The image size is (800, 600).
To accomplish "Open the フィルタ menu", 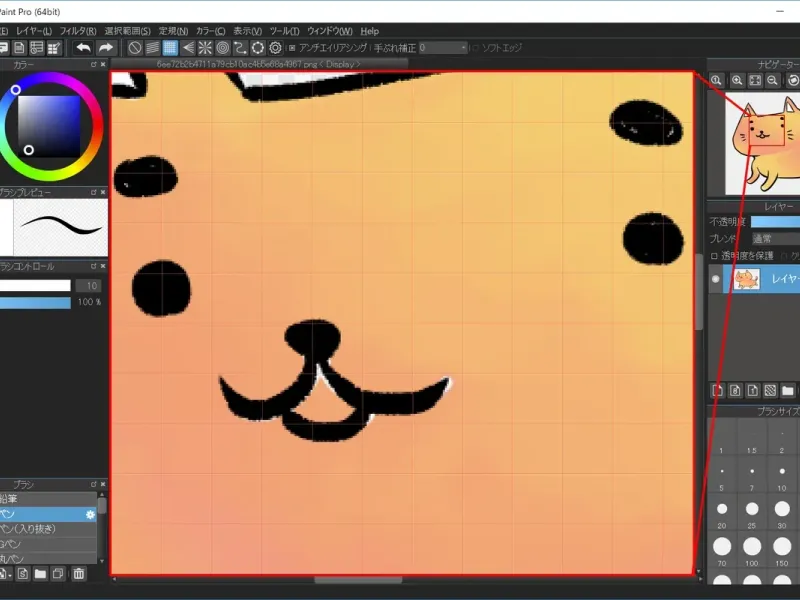I will (77, 31).
